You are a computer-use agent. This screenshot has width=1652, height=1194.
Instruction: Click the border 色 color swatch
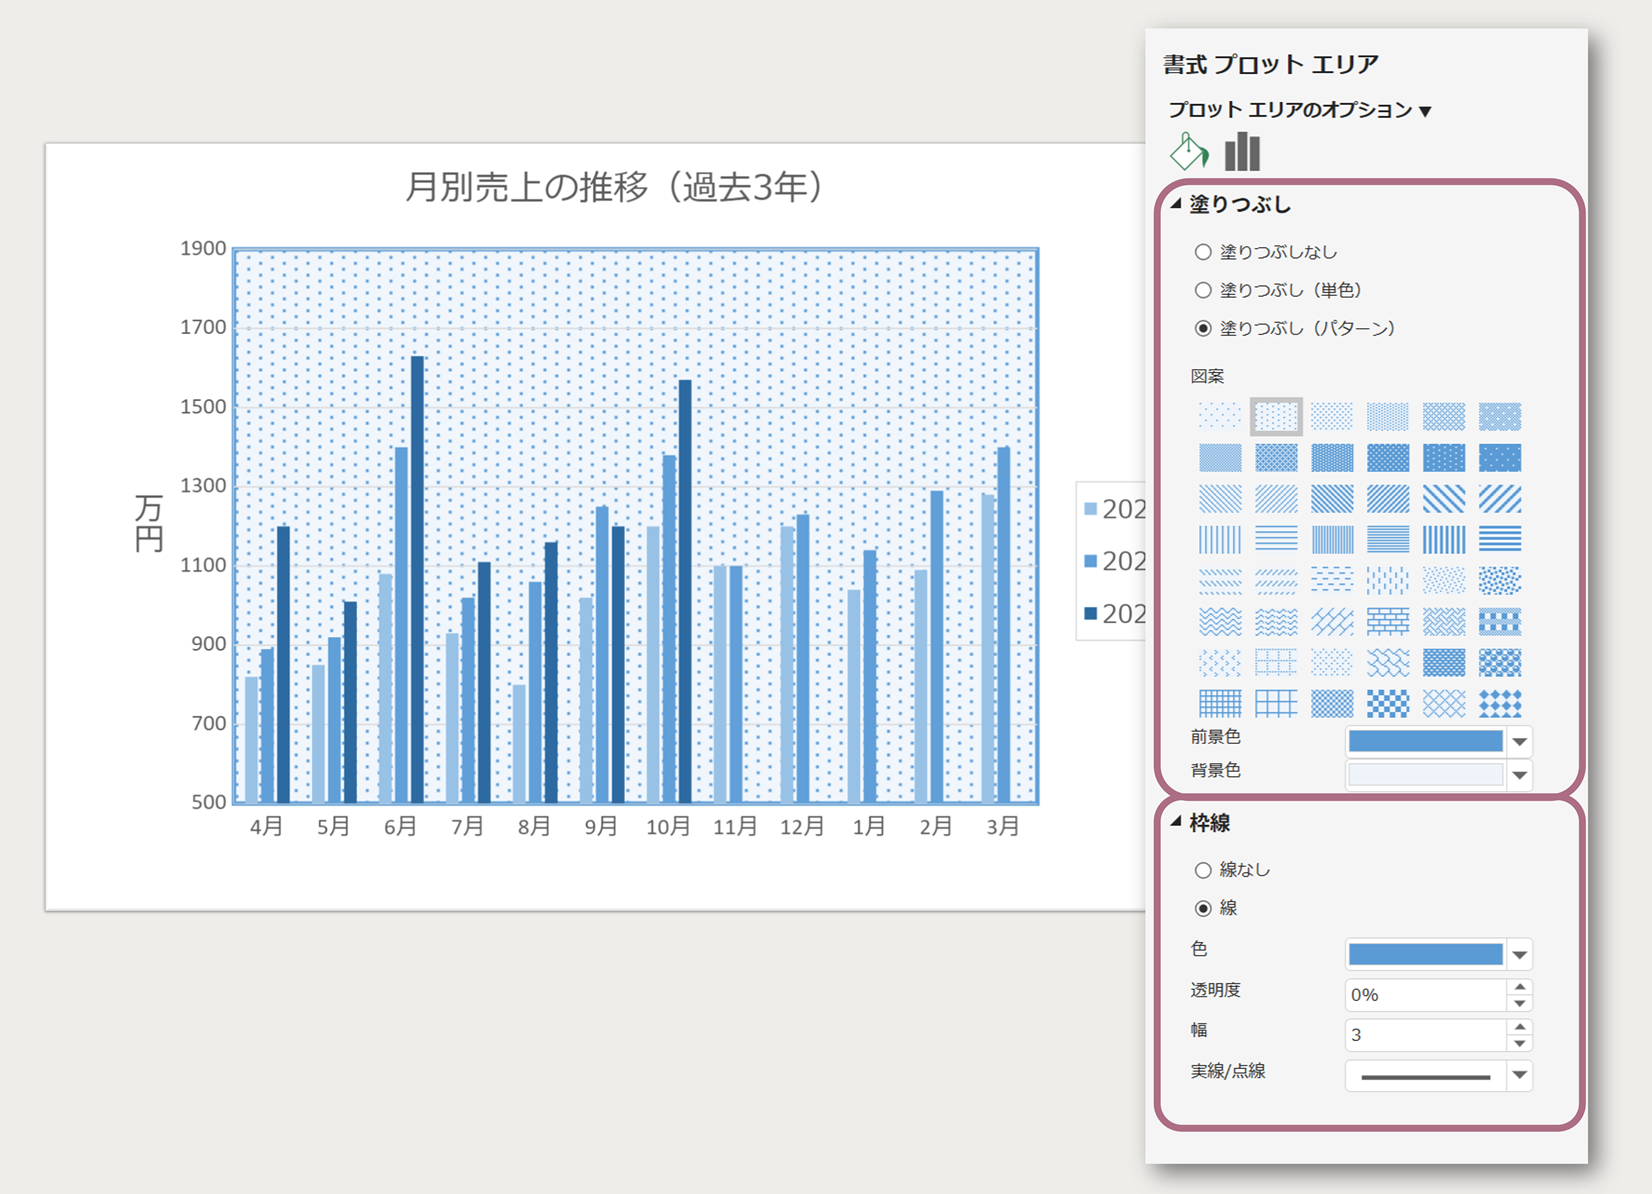(x=1426, y=954)
